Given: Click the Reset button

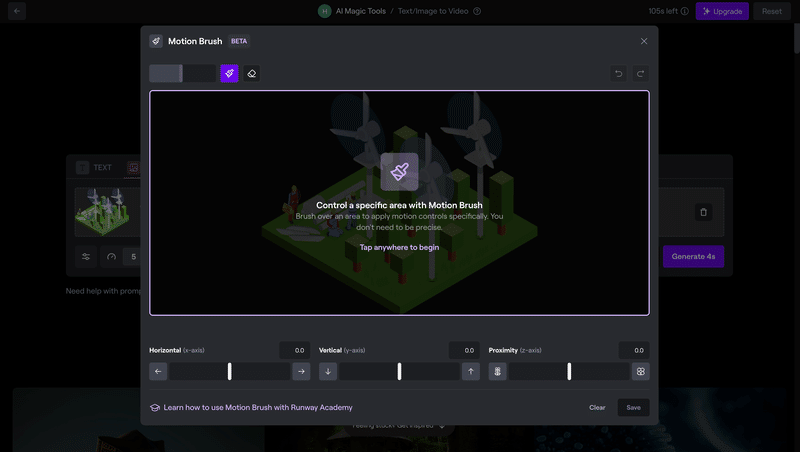Looking at the screenshot, I should point(771,11).
